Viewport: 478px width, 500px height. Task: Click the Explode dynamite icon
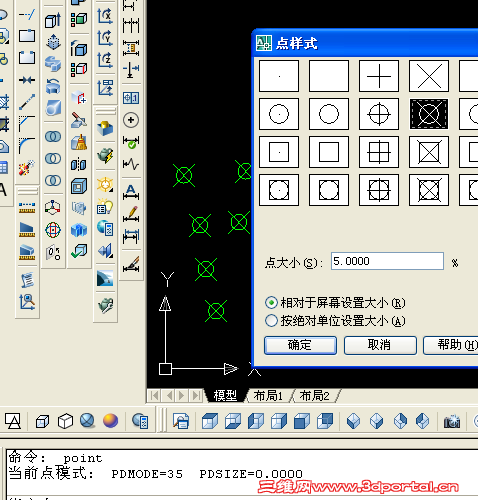[27, 167]
